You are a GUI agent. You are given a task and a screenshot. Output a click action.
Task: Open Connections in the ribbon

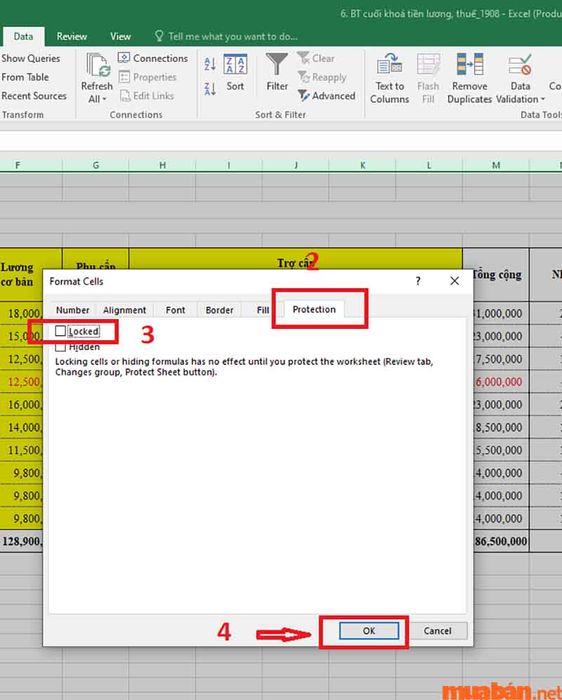click(x=153, y=58)
